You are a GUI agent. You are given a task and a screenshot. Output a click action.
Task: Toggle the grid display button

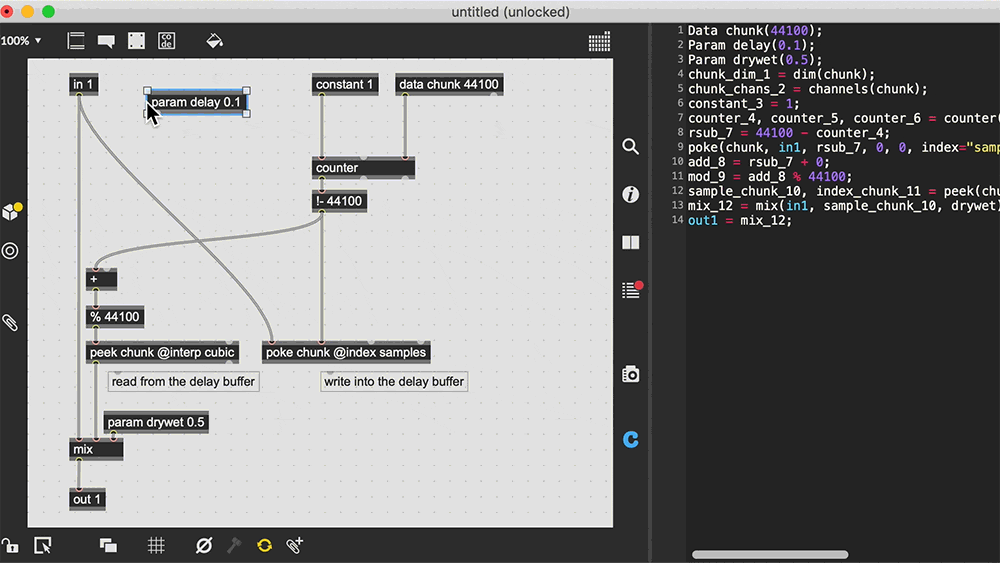(x=156, y=545)
